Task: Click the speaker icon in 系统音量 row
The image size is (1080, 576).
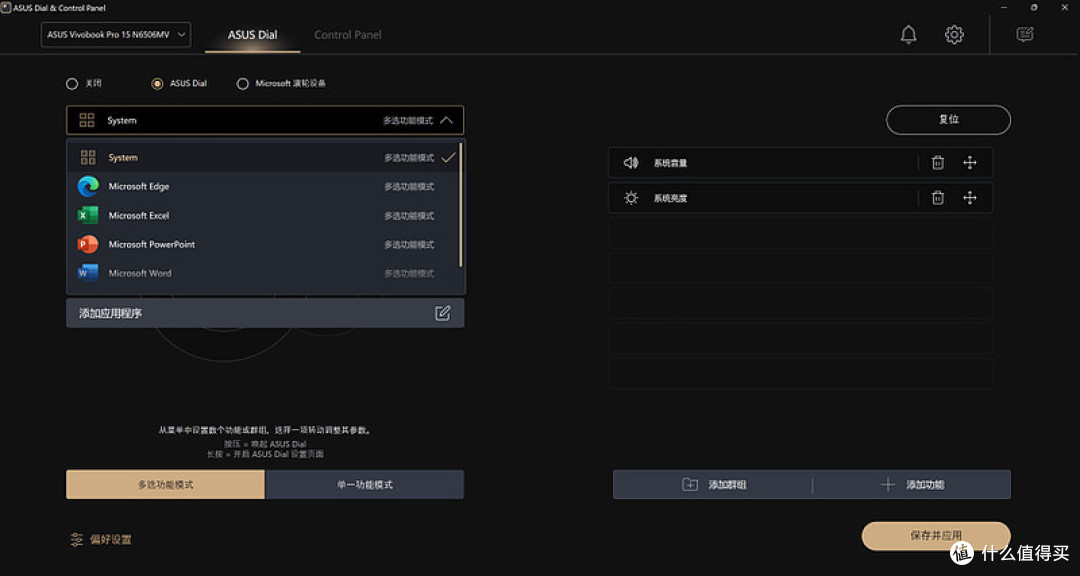Action: (x=631, y=163)
